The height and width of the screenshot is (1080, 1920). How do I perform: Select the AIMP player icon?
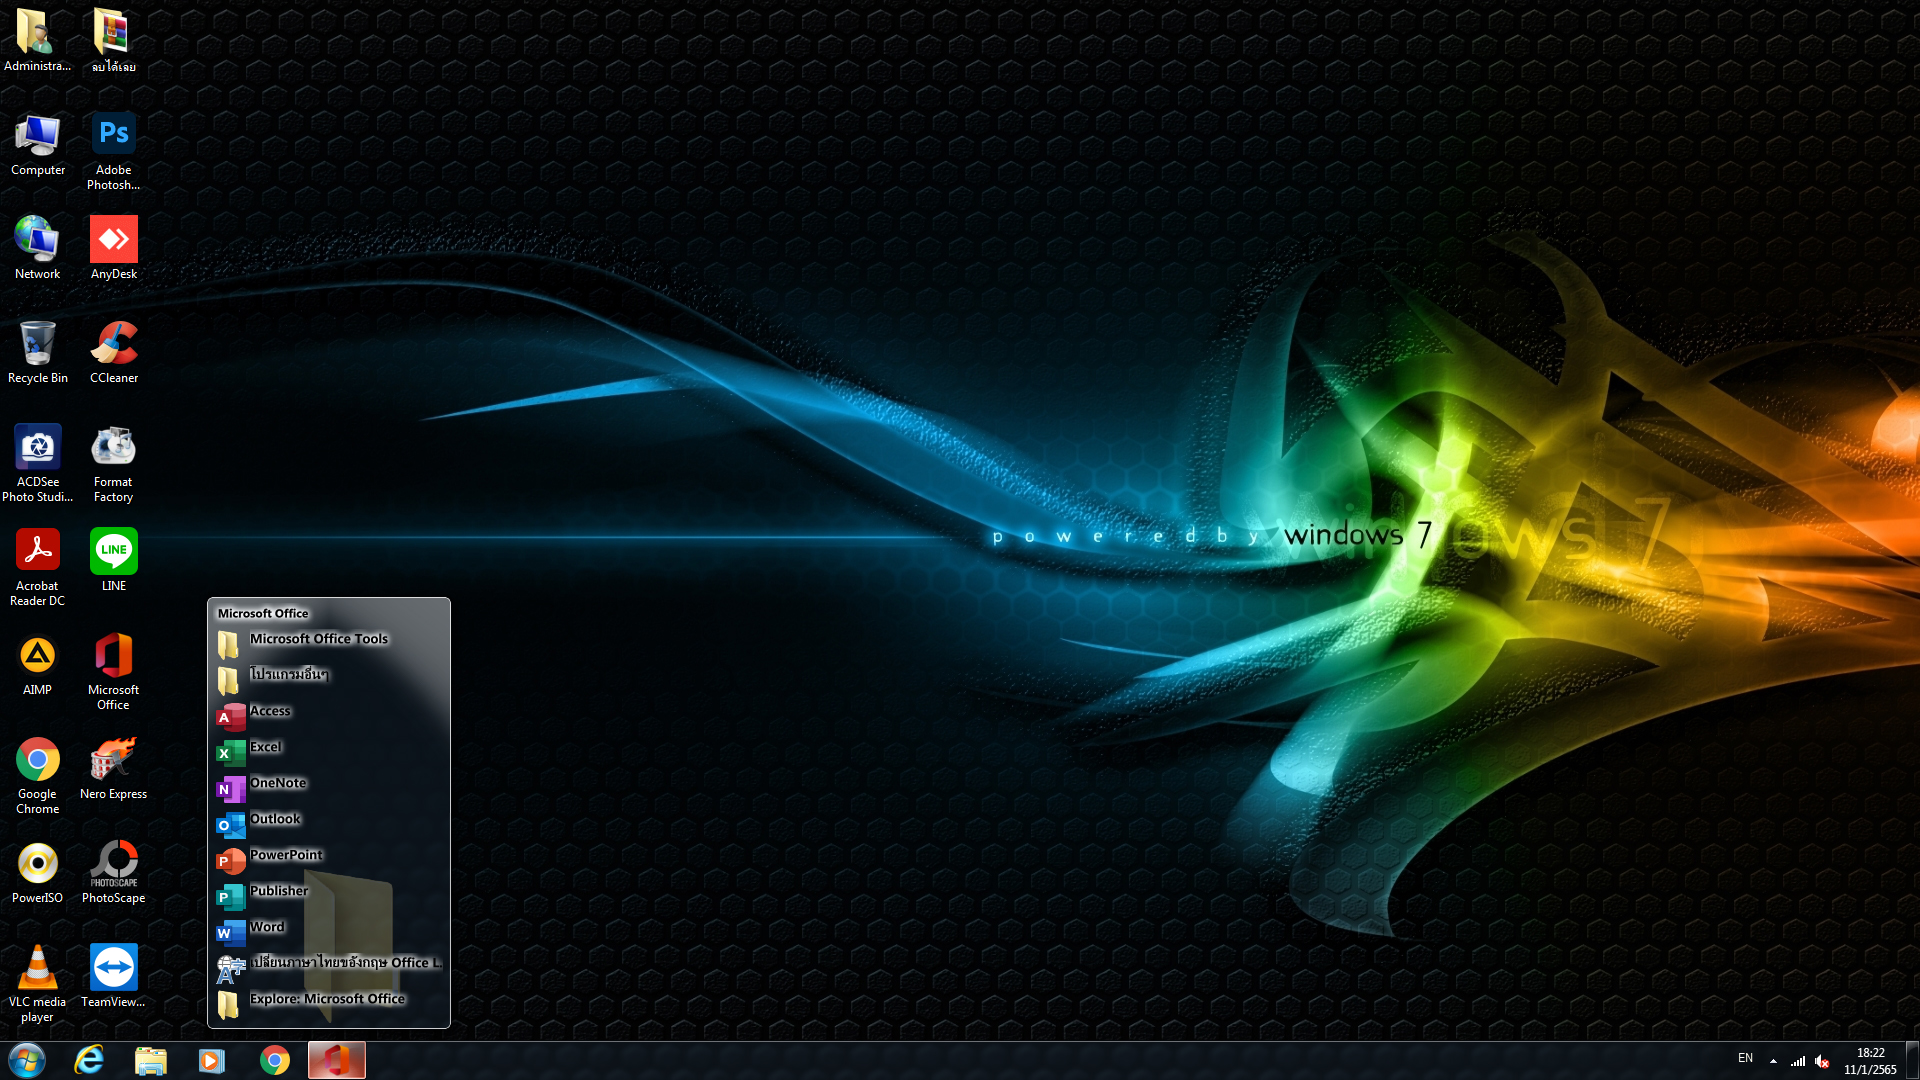click(38, 665)
